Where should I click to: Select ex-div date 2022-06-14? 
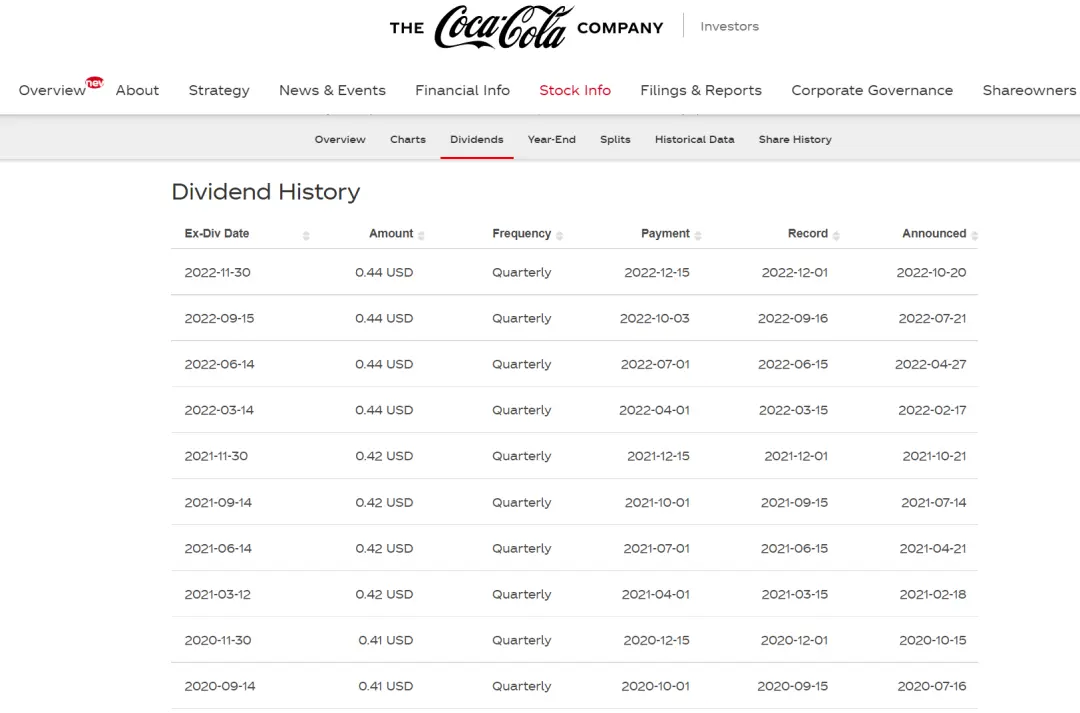pos(219,364)
